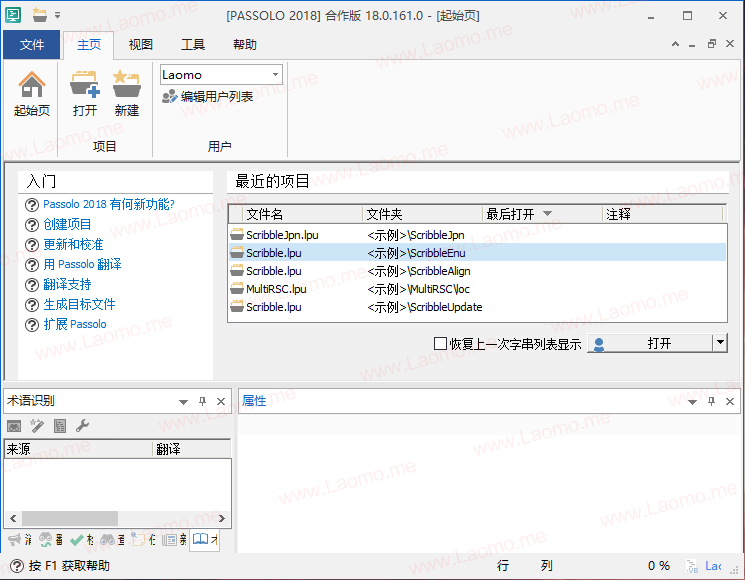The height and width of the screenshot is (580, 745).
Task: Open the 创建项目 help link
Action: (67, 224)
